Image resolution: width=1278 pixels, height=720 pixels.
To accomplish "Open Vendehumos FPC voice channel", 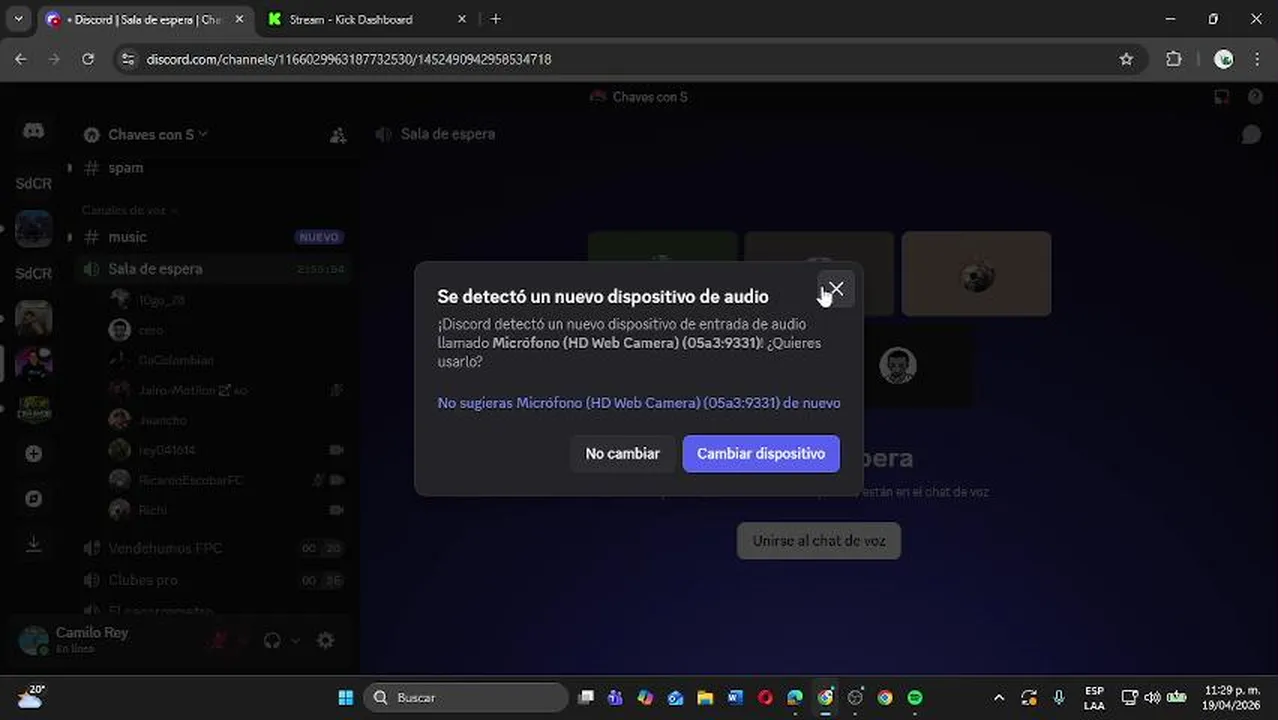I will tap(213, 548).
